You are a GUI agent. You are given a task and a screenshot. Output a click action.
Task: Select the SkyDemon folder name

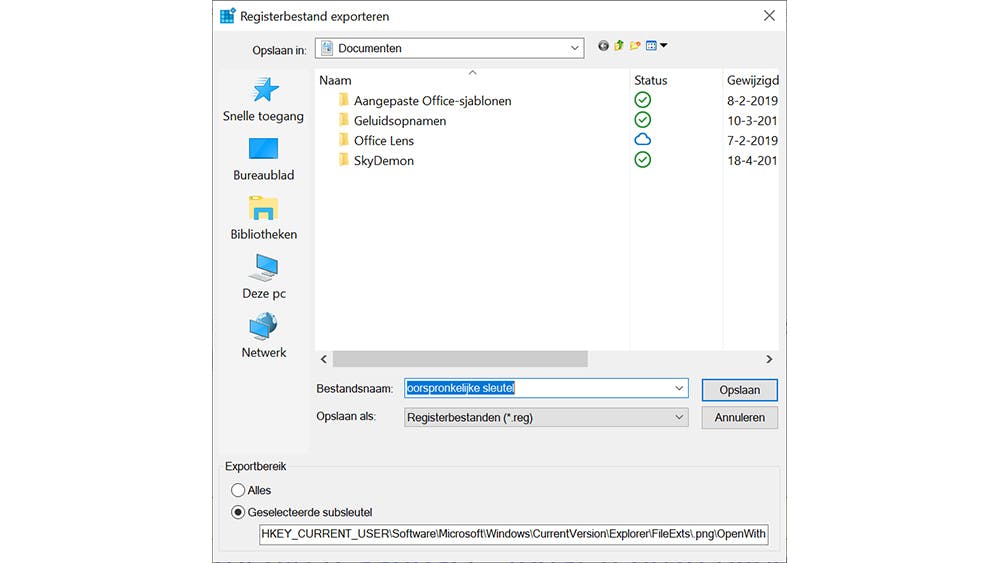click(x=384, y=161)
